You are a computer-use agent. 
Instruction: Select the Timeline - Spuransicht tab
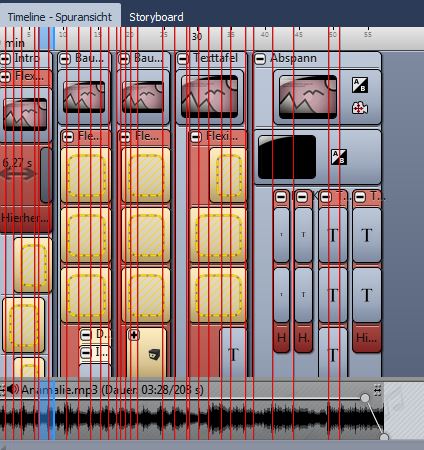point(60,17)
